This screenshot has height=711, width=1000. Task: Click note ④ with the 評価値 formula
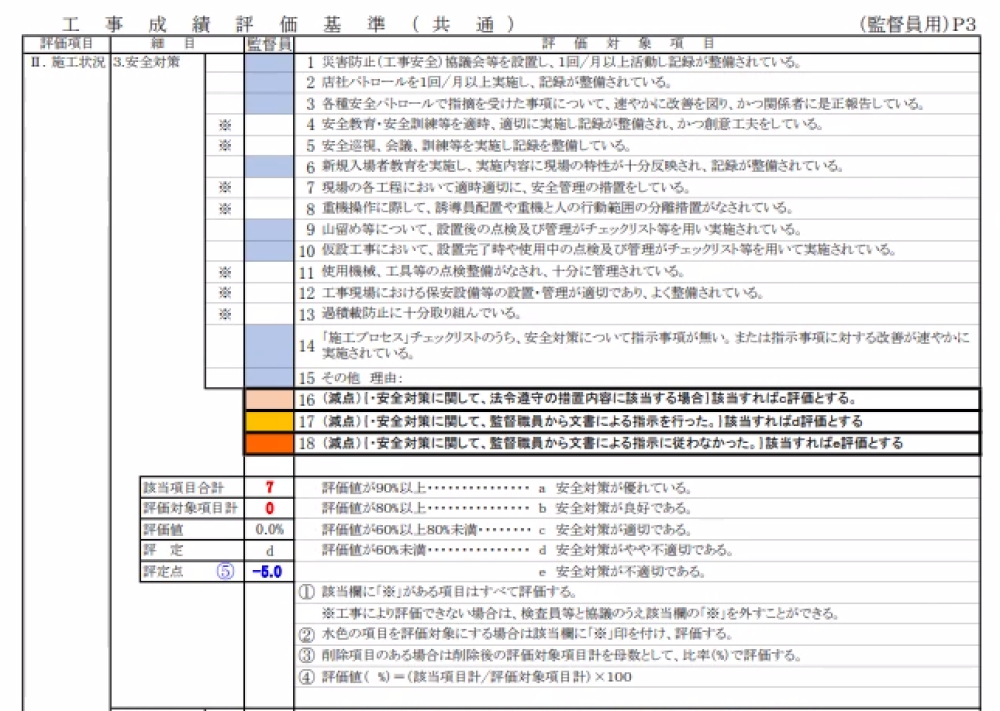coord(465,677)
